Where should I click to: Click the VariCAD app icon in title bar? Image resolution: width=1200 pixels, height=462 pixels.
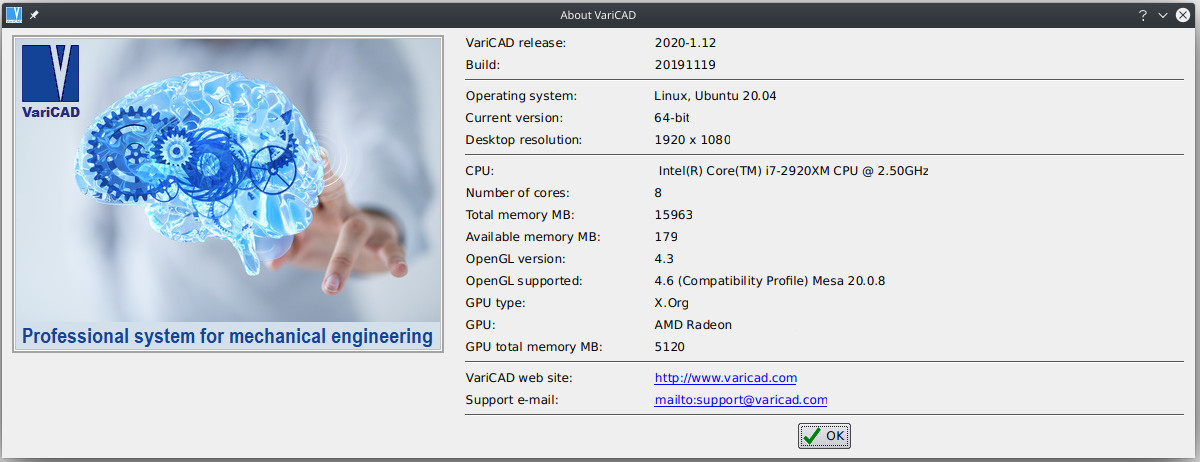[13, 15]
